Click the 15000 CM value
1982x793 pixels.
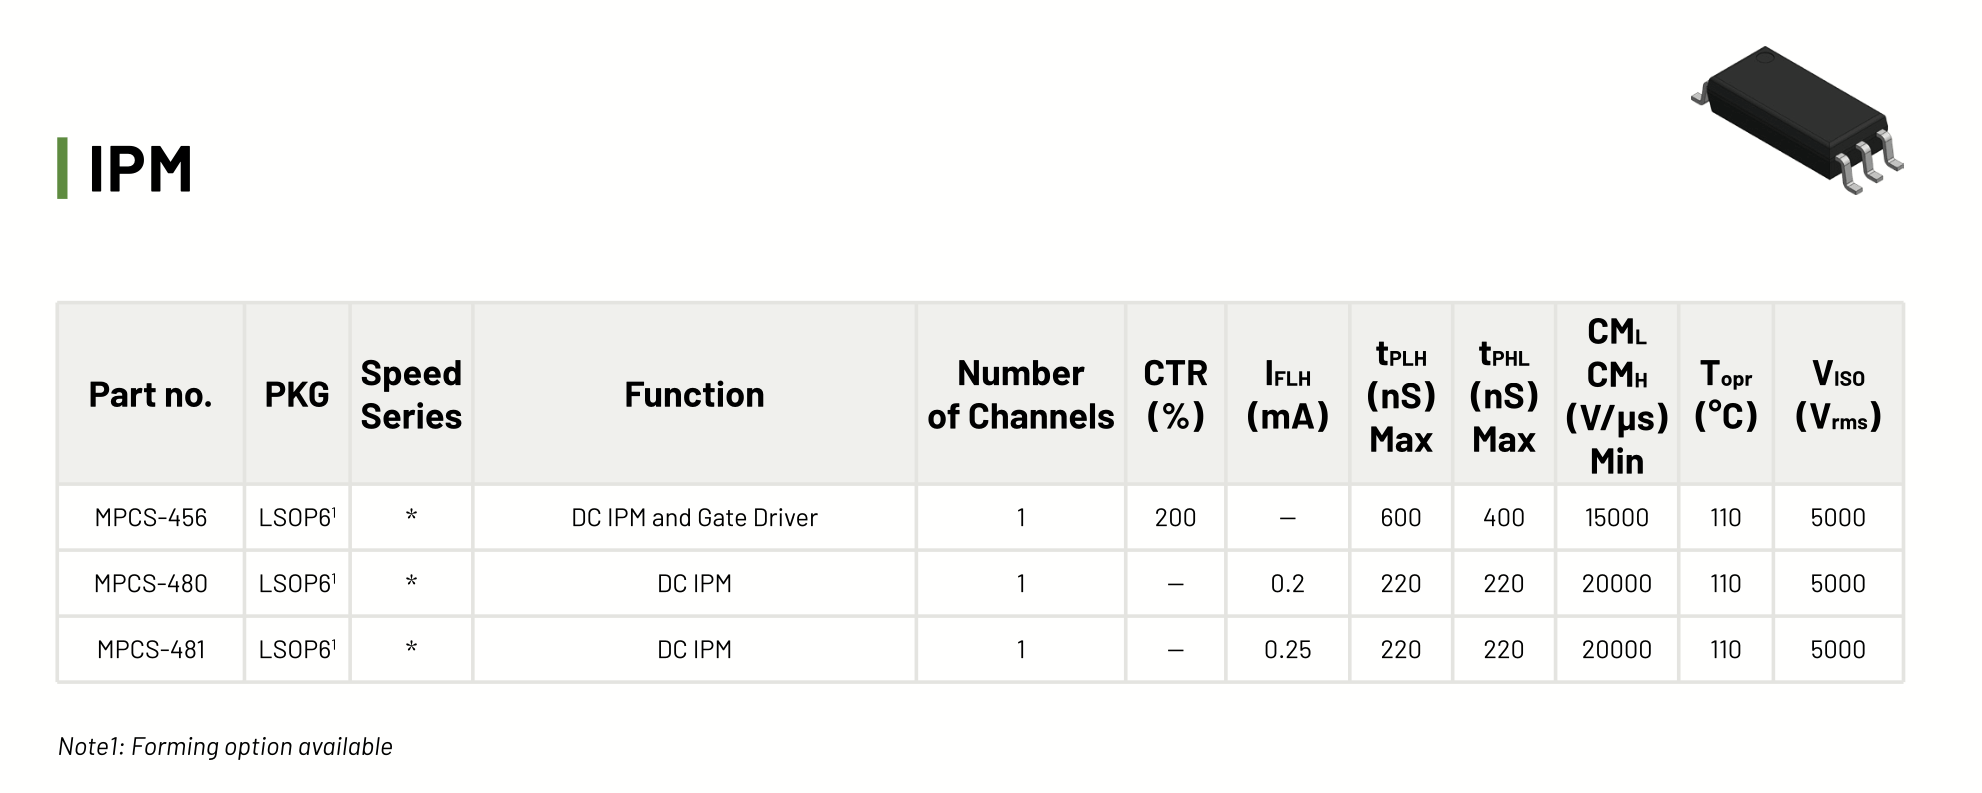pyautogui.click(x=1616, y=518)
